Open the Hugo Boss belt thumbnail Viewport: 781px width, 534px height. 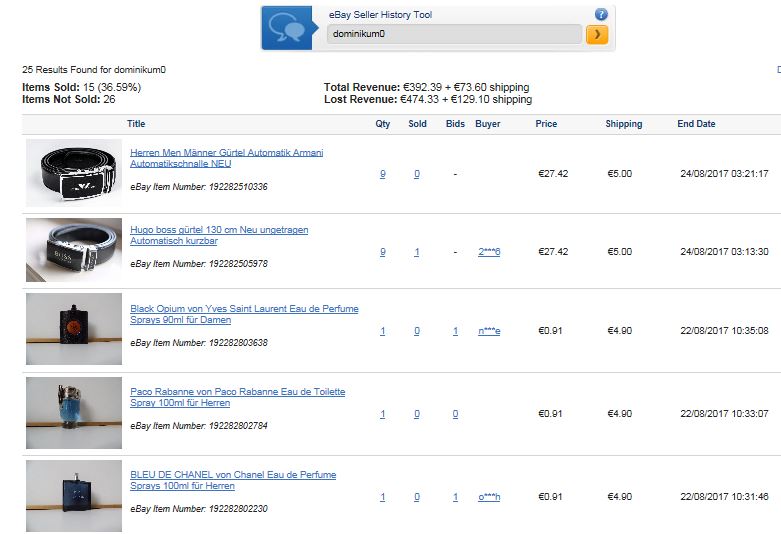(x=74, y=250)
